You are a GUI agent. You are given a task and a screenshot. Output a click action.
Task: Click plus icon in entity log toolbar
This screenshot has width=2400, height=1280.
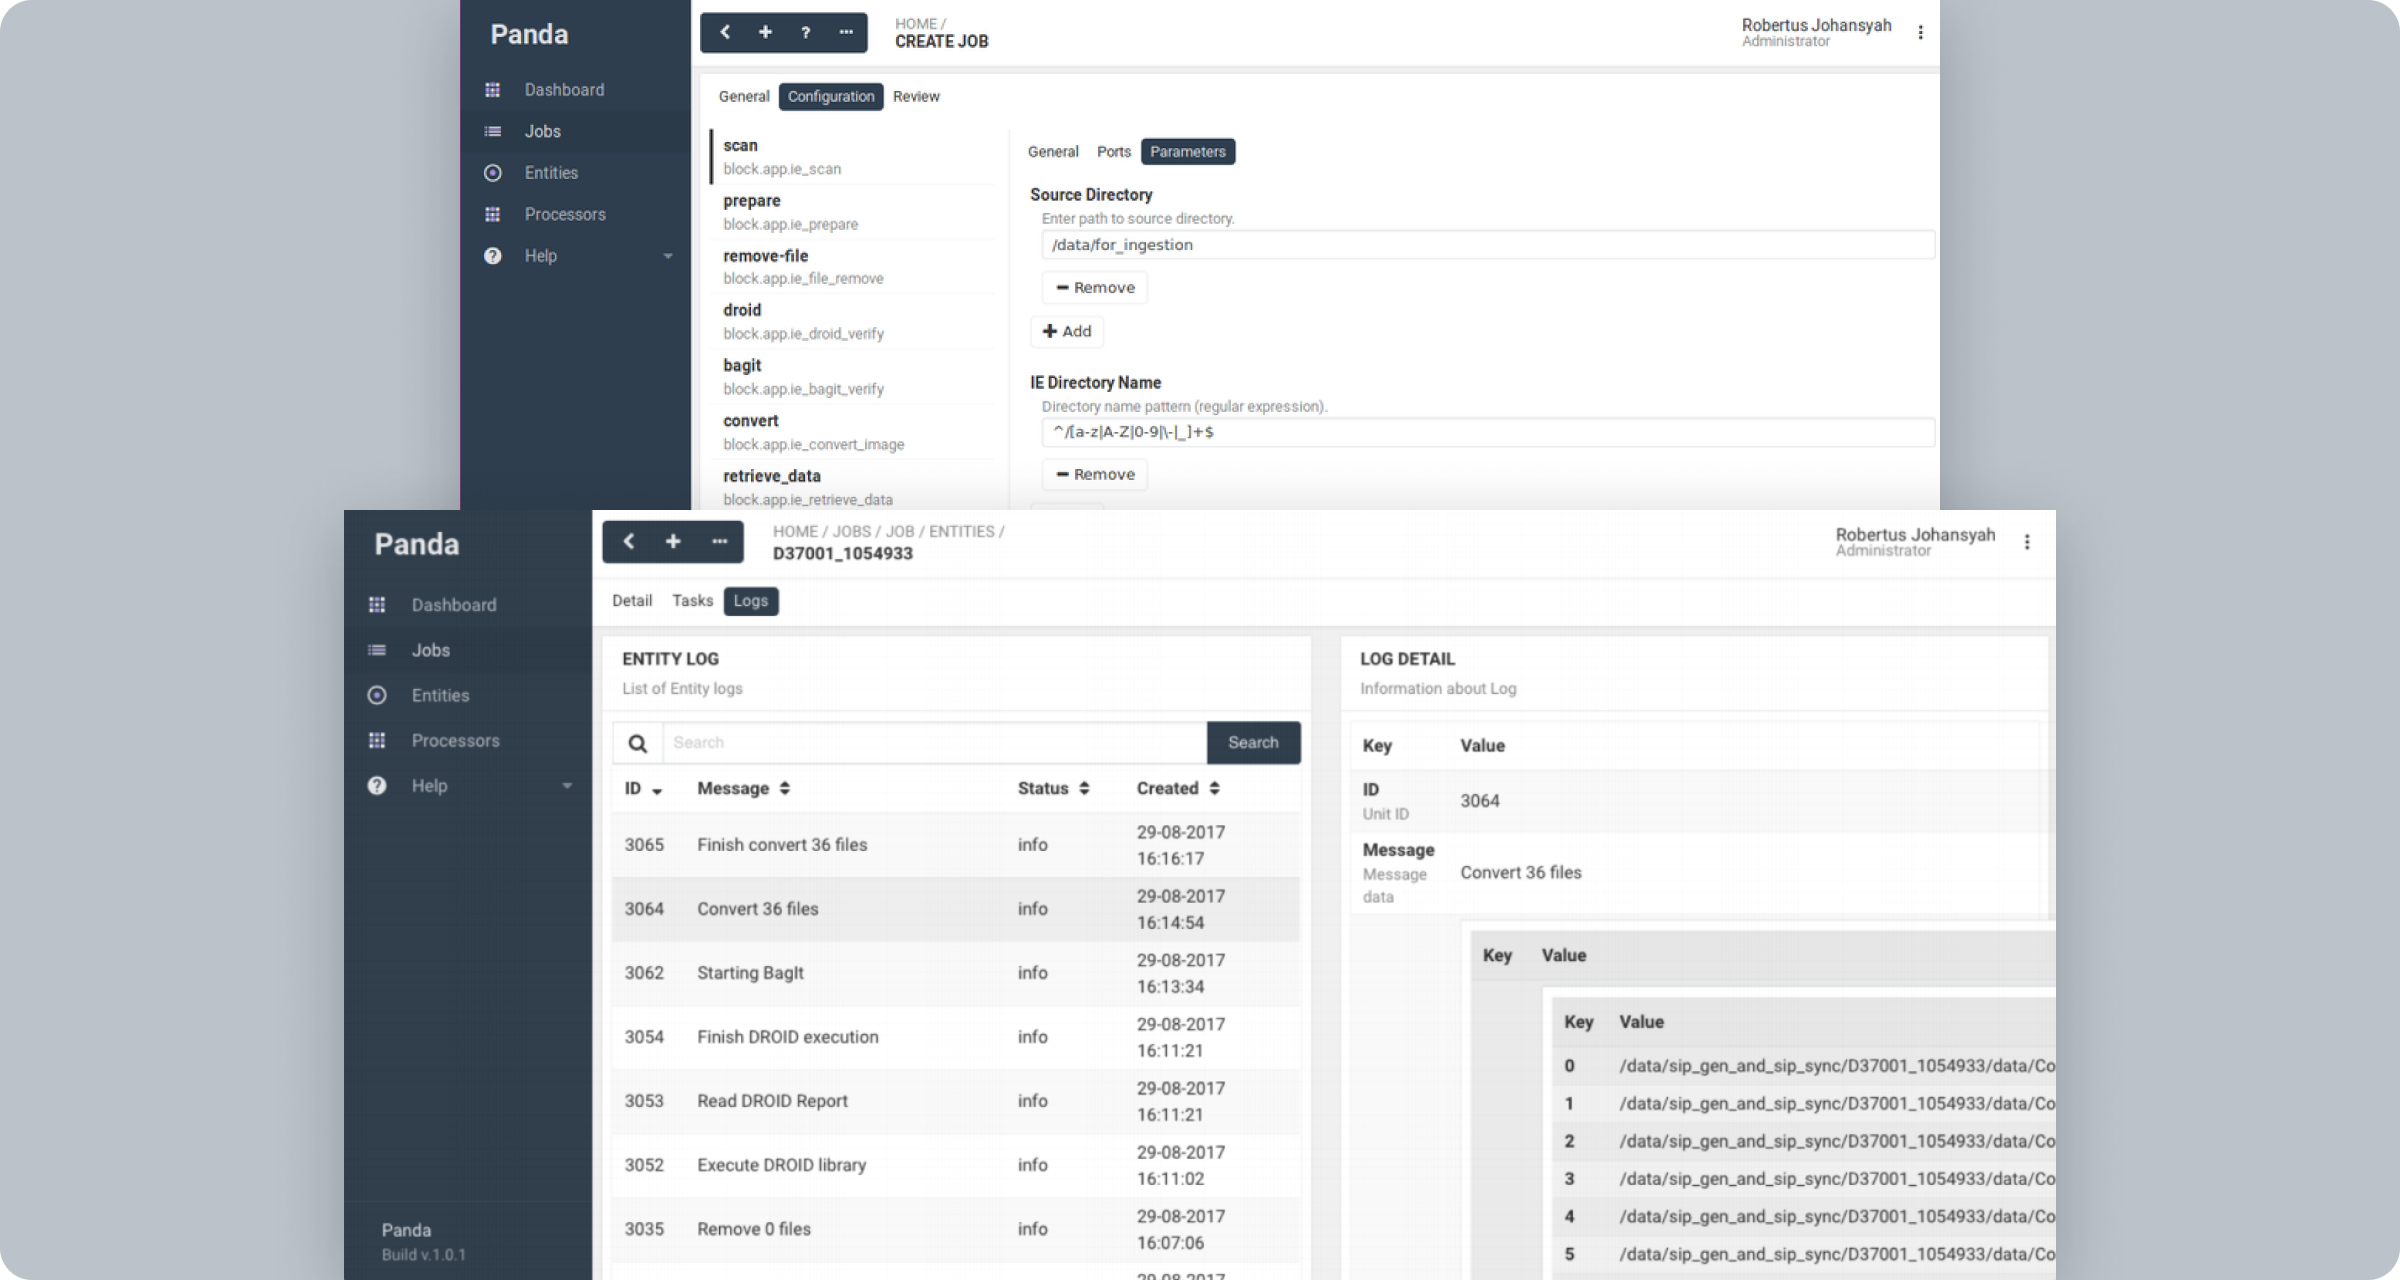[x=673, y=541]
